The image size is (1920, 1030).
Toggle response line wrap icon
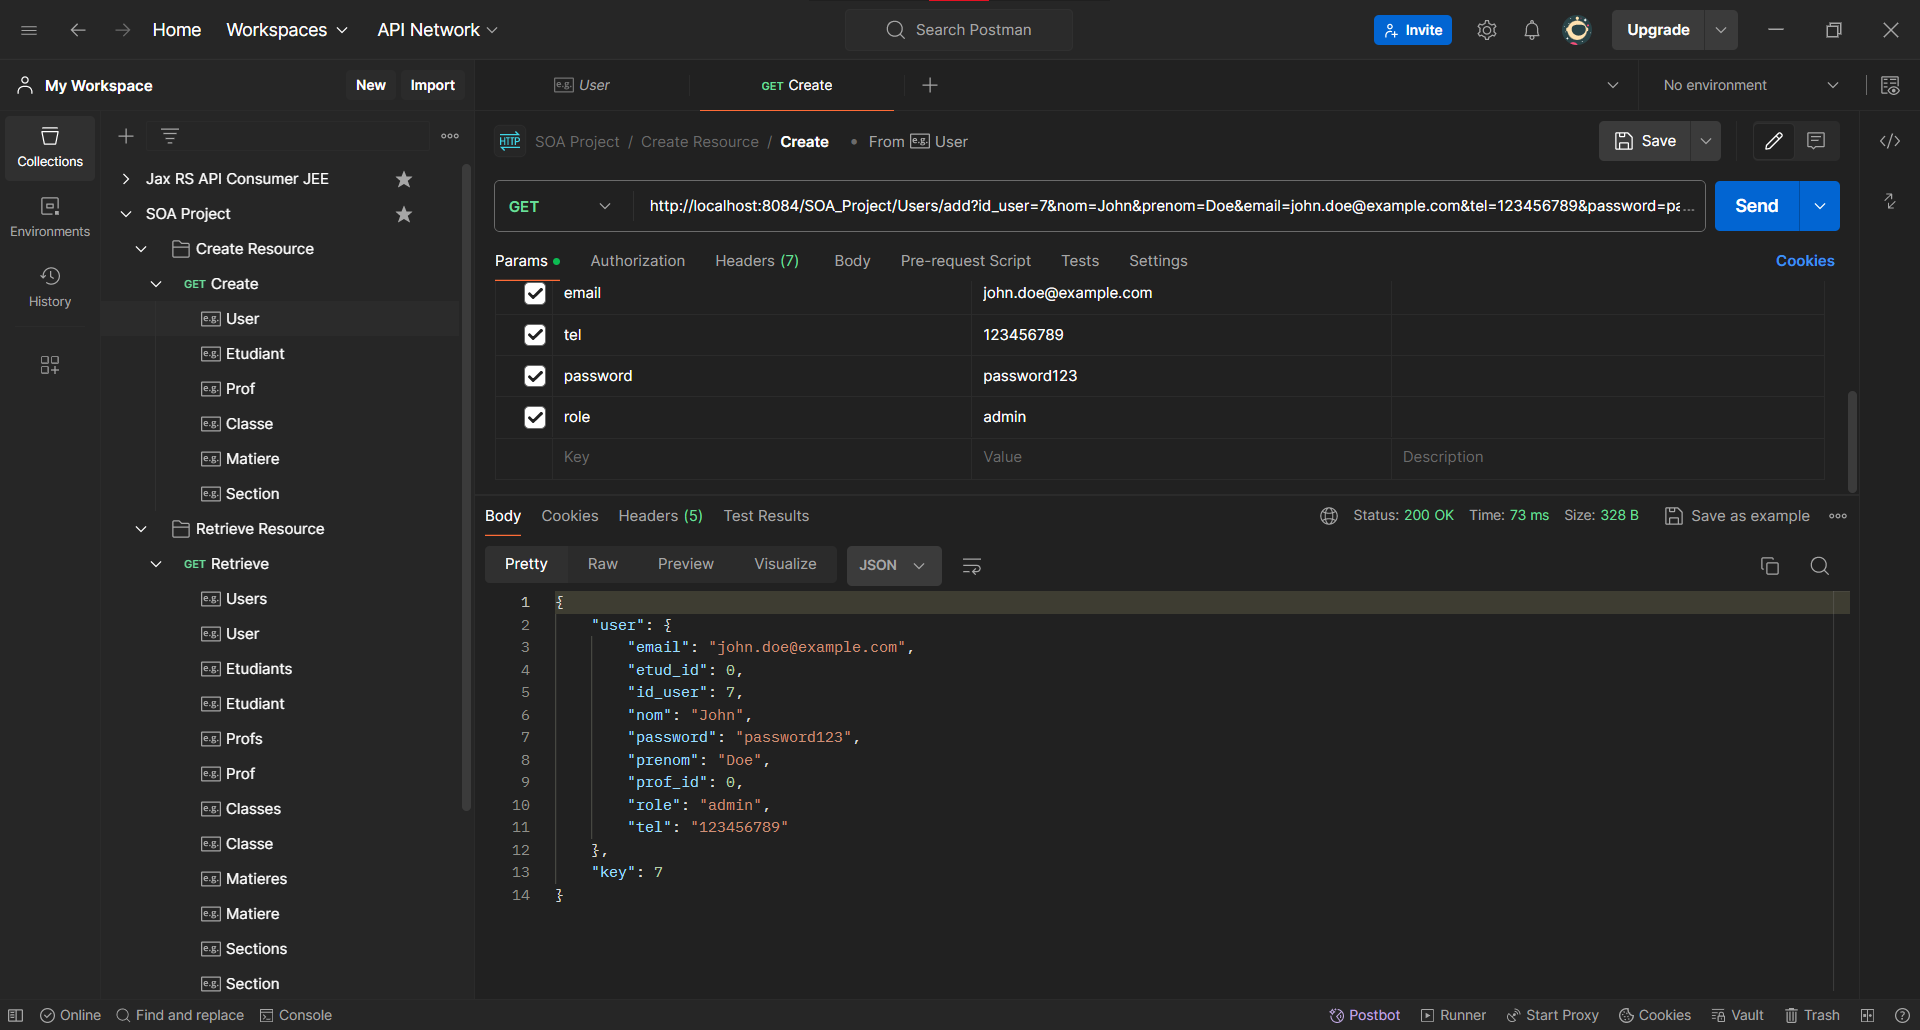971,566
